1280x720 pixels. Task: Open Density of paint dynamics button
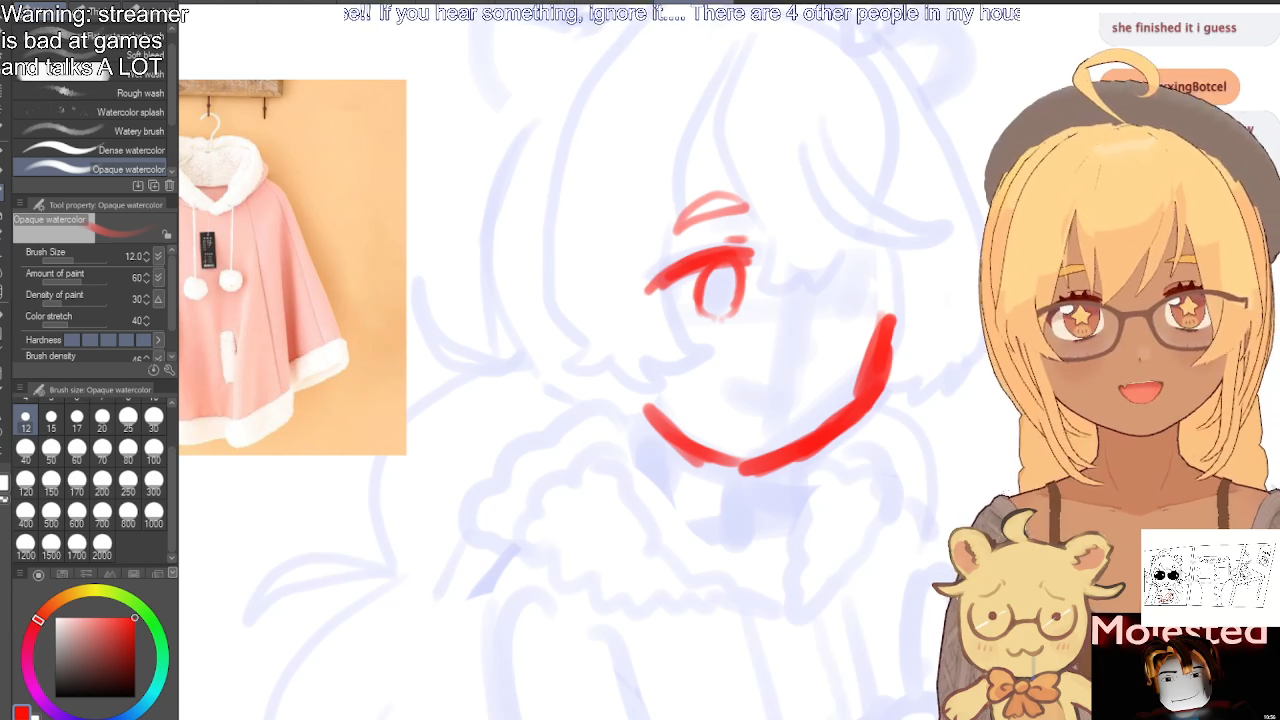click(158, 299)
